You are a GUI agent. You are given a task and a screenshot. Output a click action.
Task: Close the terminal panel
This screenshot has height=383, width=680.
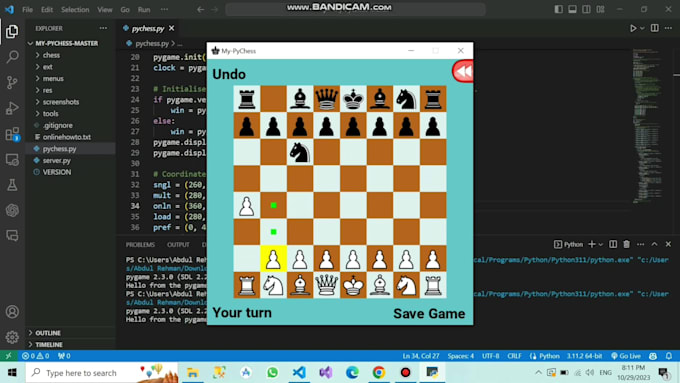coord(668,244)
